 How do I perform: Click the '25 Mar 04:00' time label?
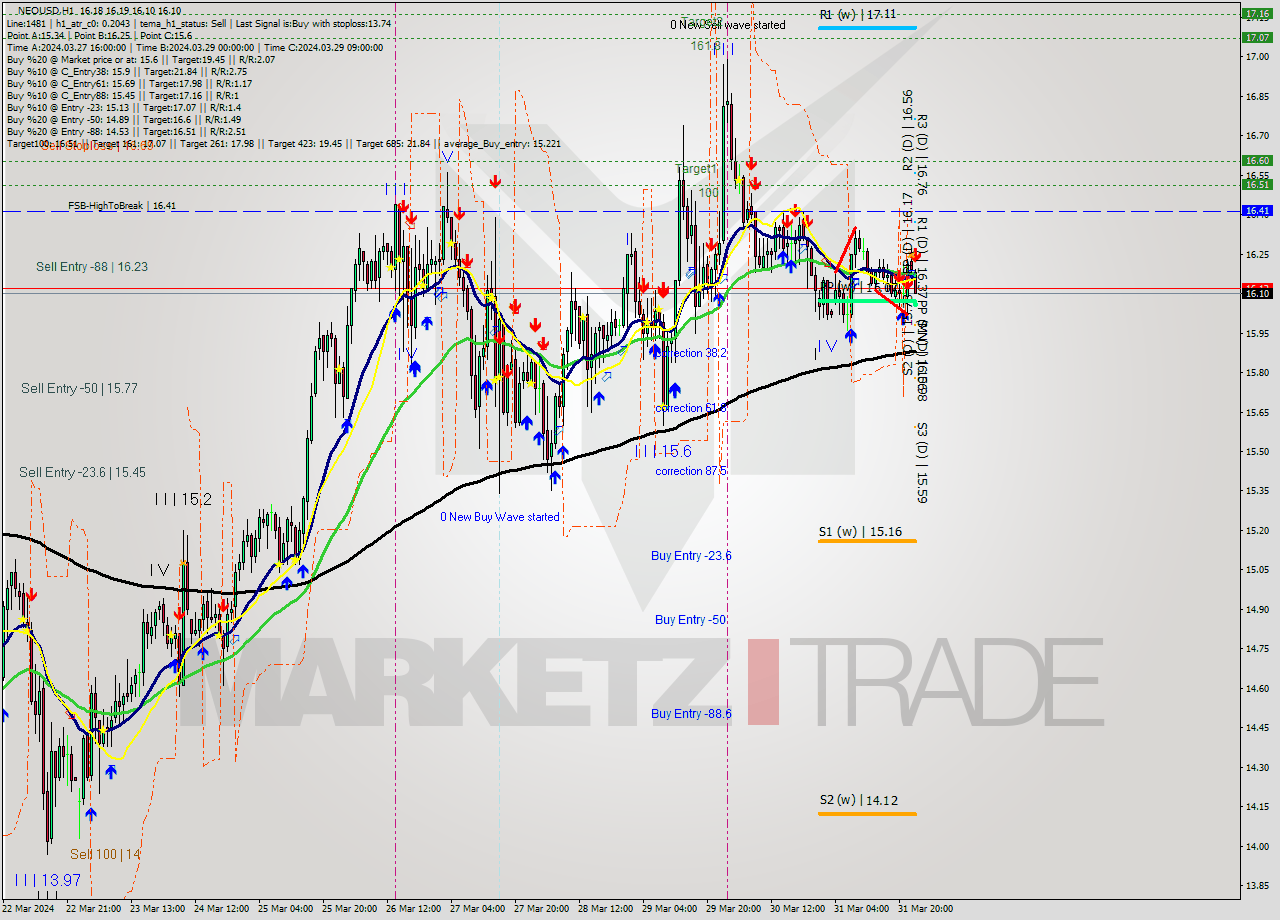(x=285, y=909)
